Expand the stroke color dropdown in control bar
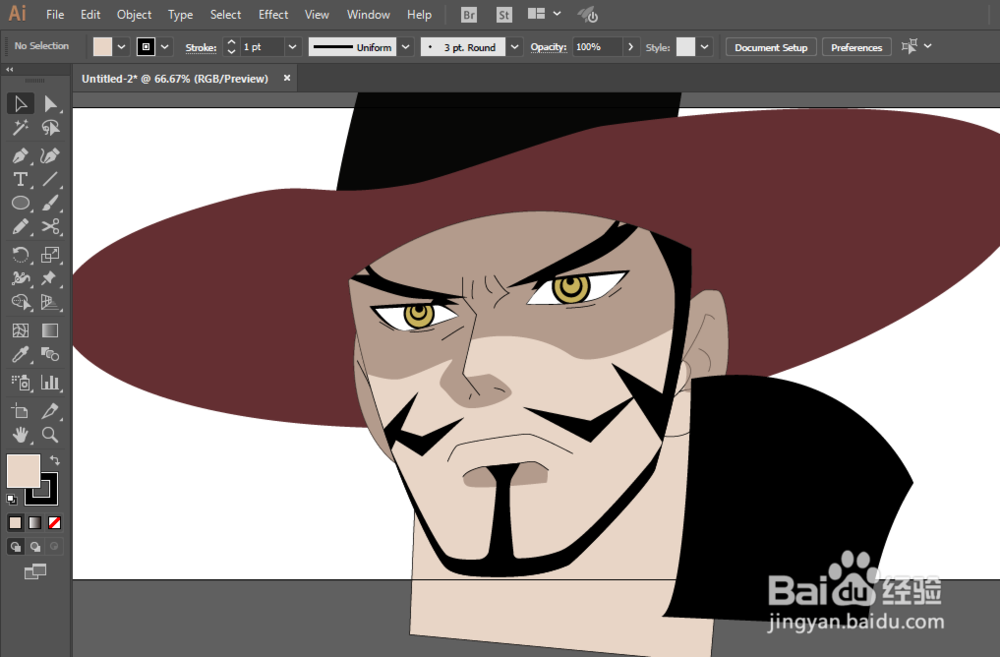Viewport: 1000px width, 657px height. pyautogui.click(x=165, y=47)
